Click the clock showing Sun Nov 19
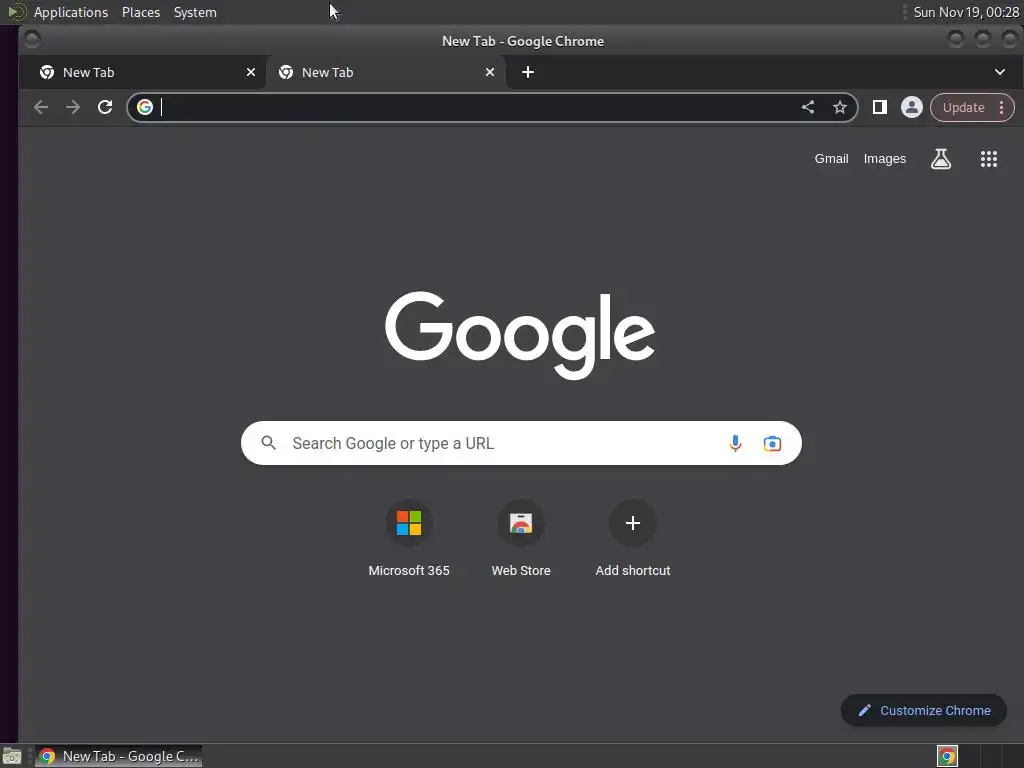The width and height of the screenshot is (1024, 768). coord(966,12)
